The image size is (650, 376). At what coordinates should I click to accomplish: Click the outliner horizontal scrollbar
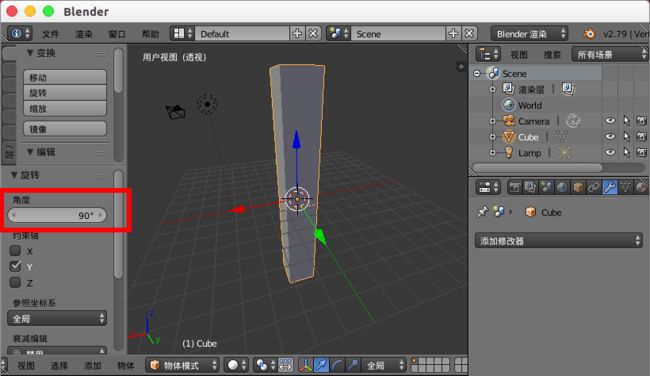click(x=537, y=167)
